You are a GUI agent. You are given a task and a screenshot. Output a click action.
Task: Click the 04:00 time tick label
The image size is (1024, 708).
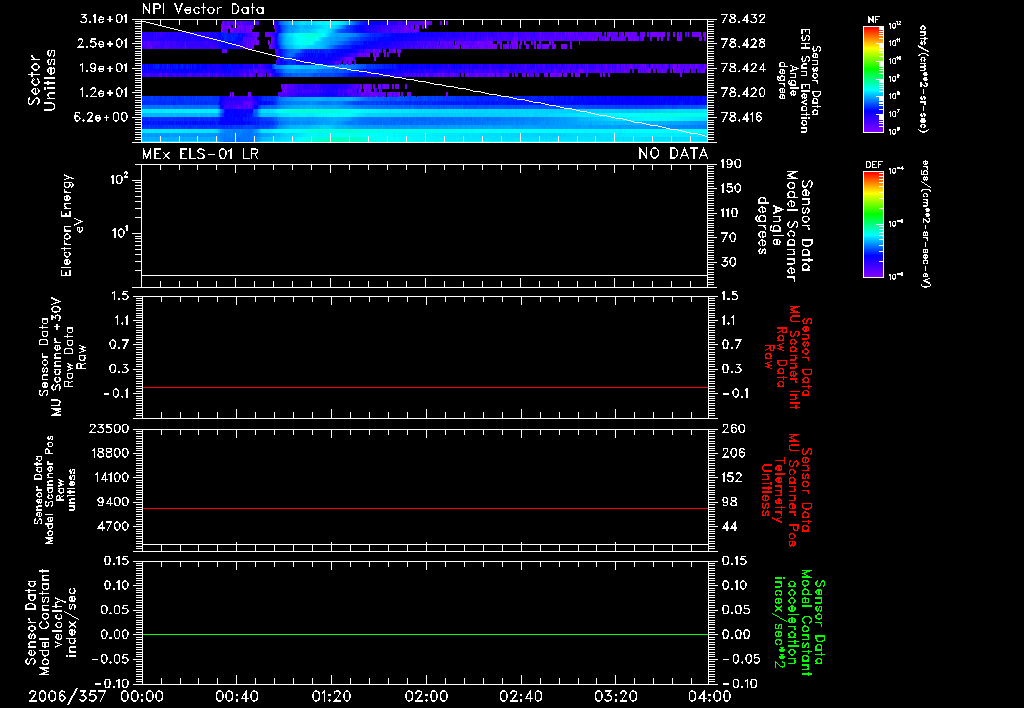coord(709,696)
